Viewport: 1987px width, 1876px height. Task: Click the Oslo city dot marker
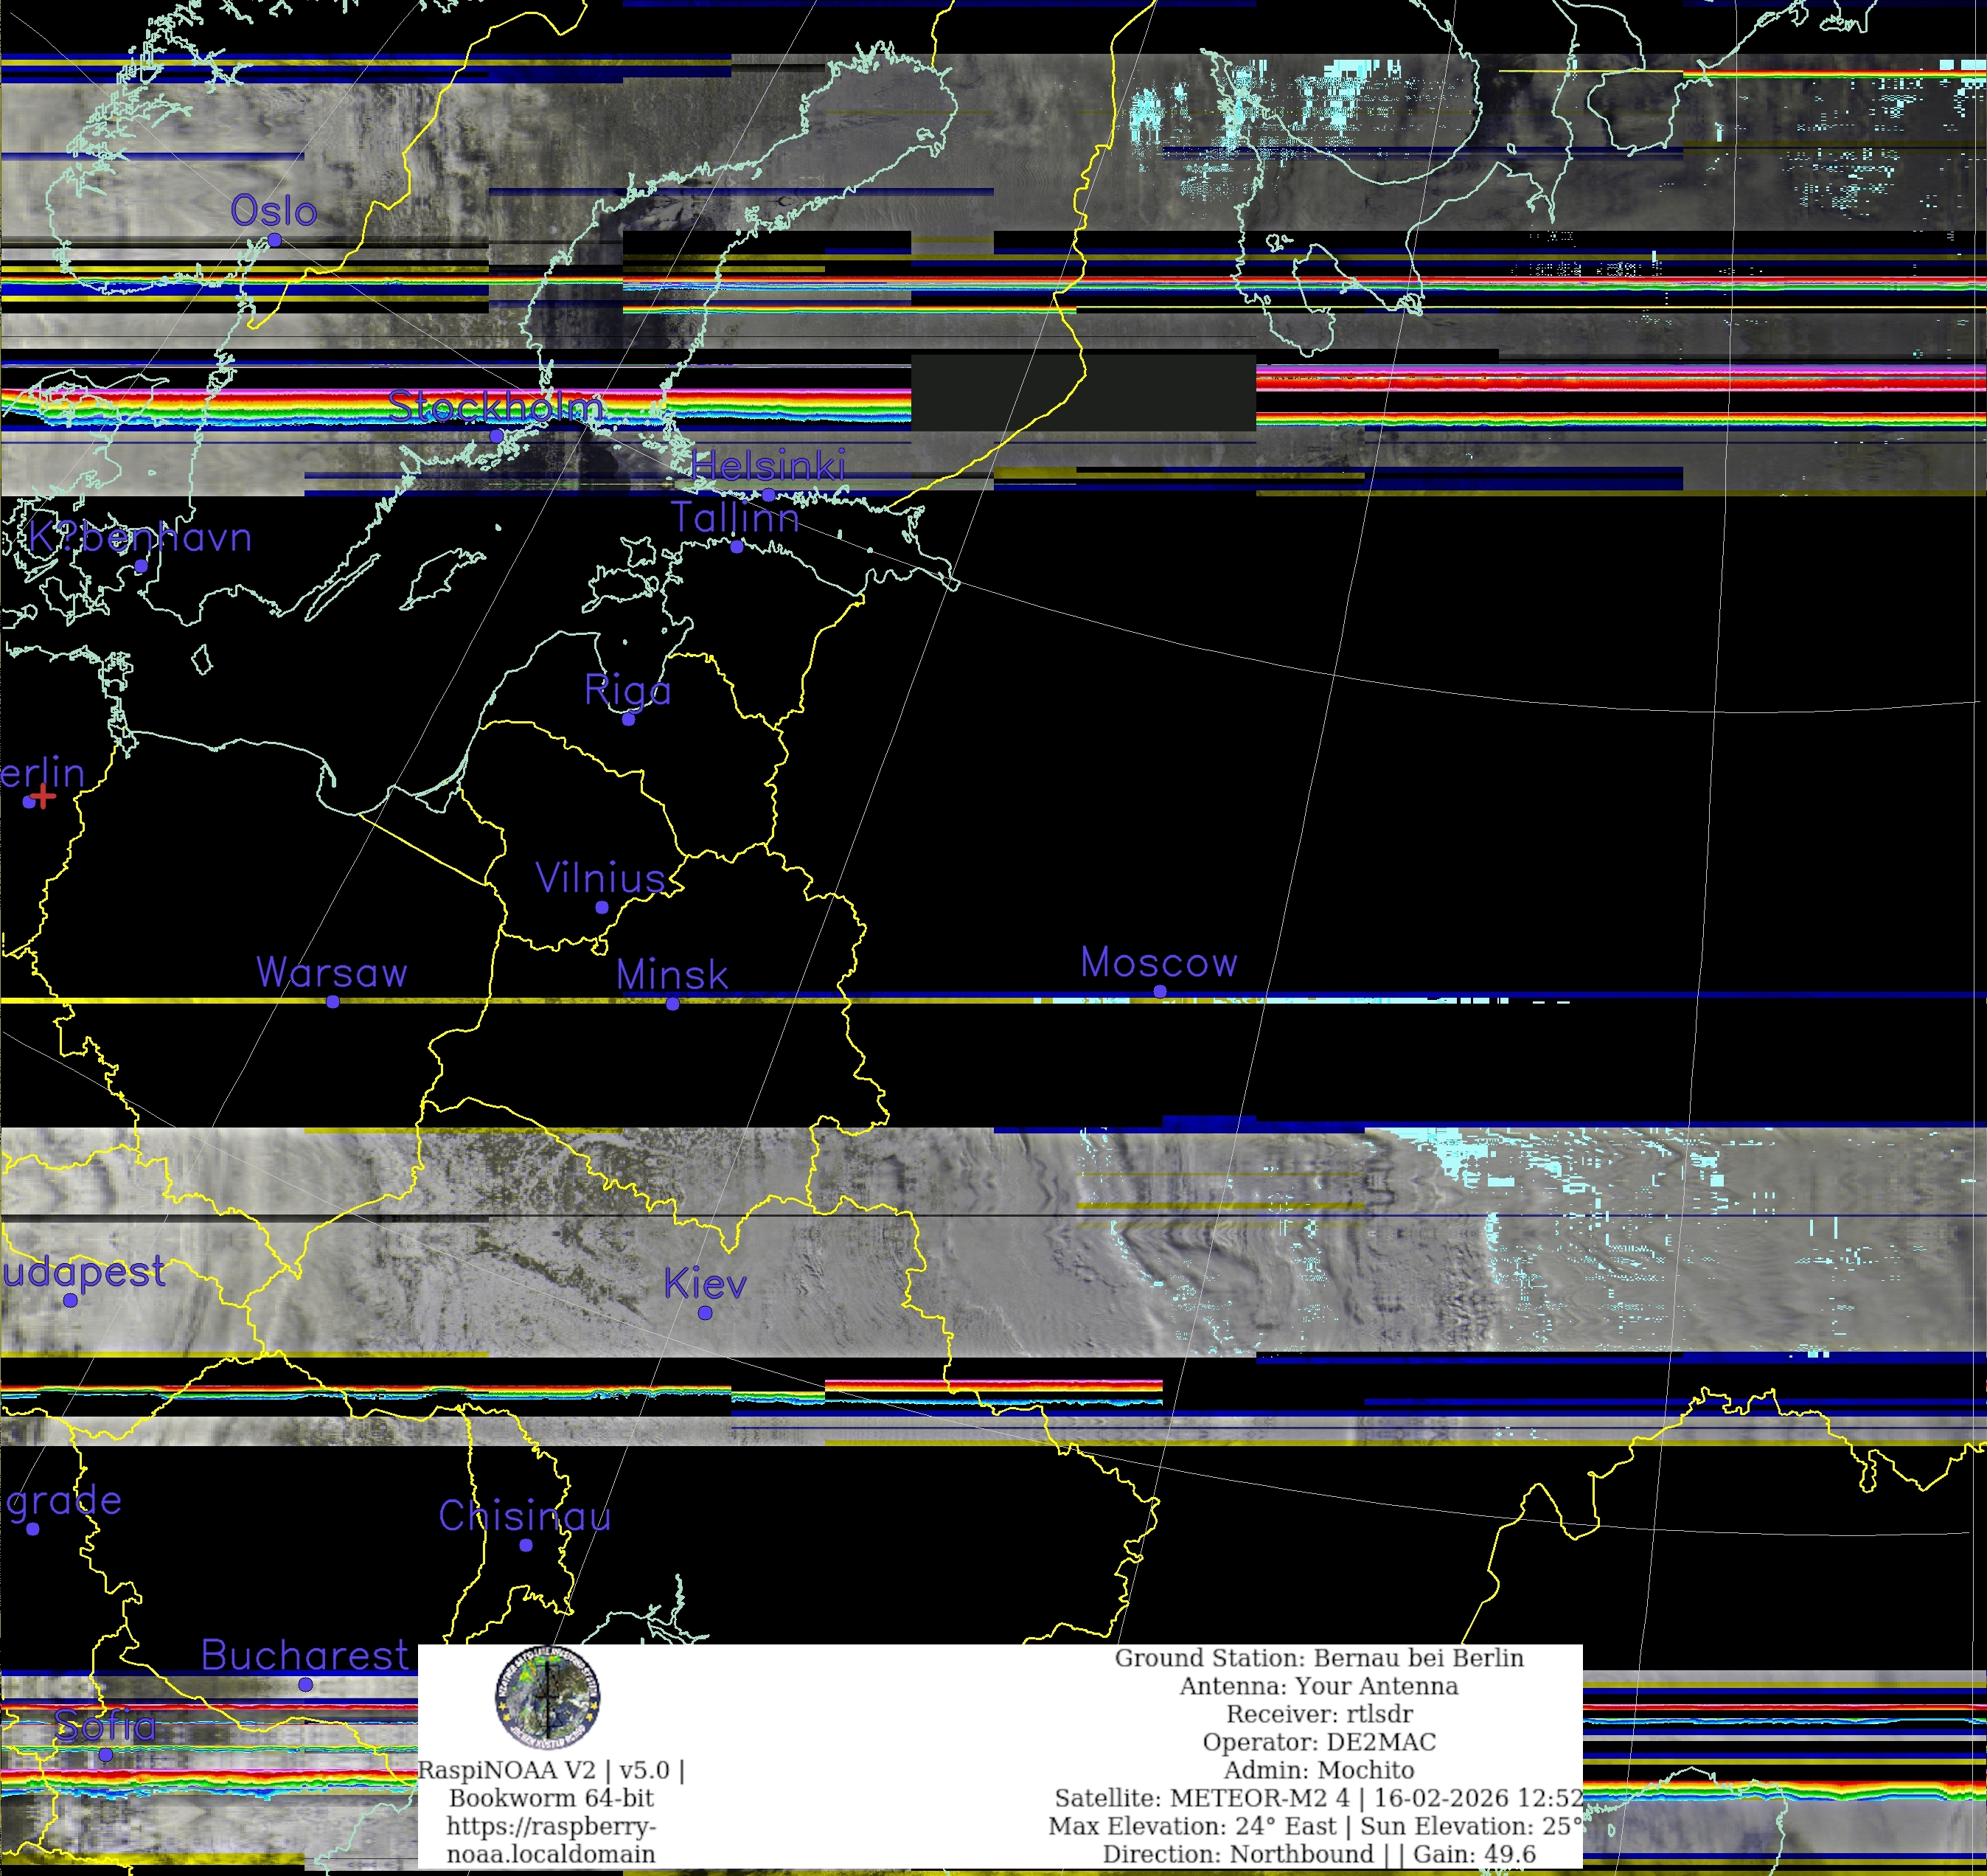click(274, 240)
